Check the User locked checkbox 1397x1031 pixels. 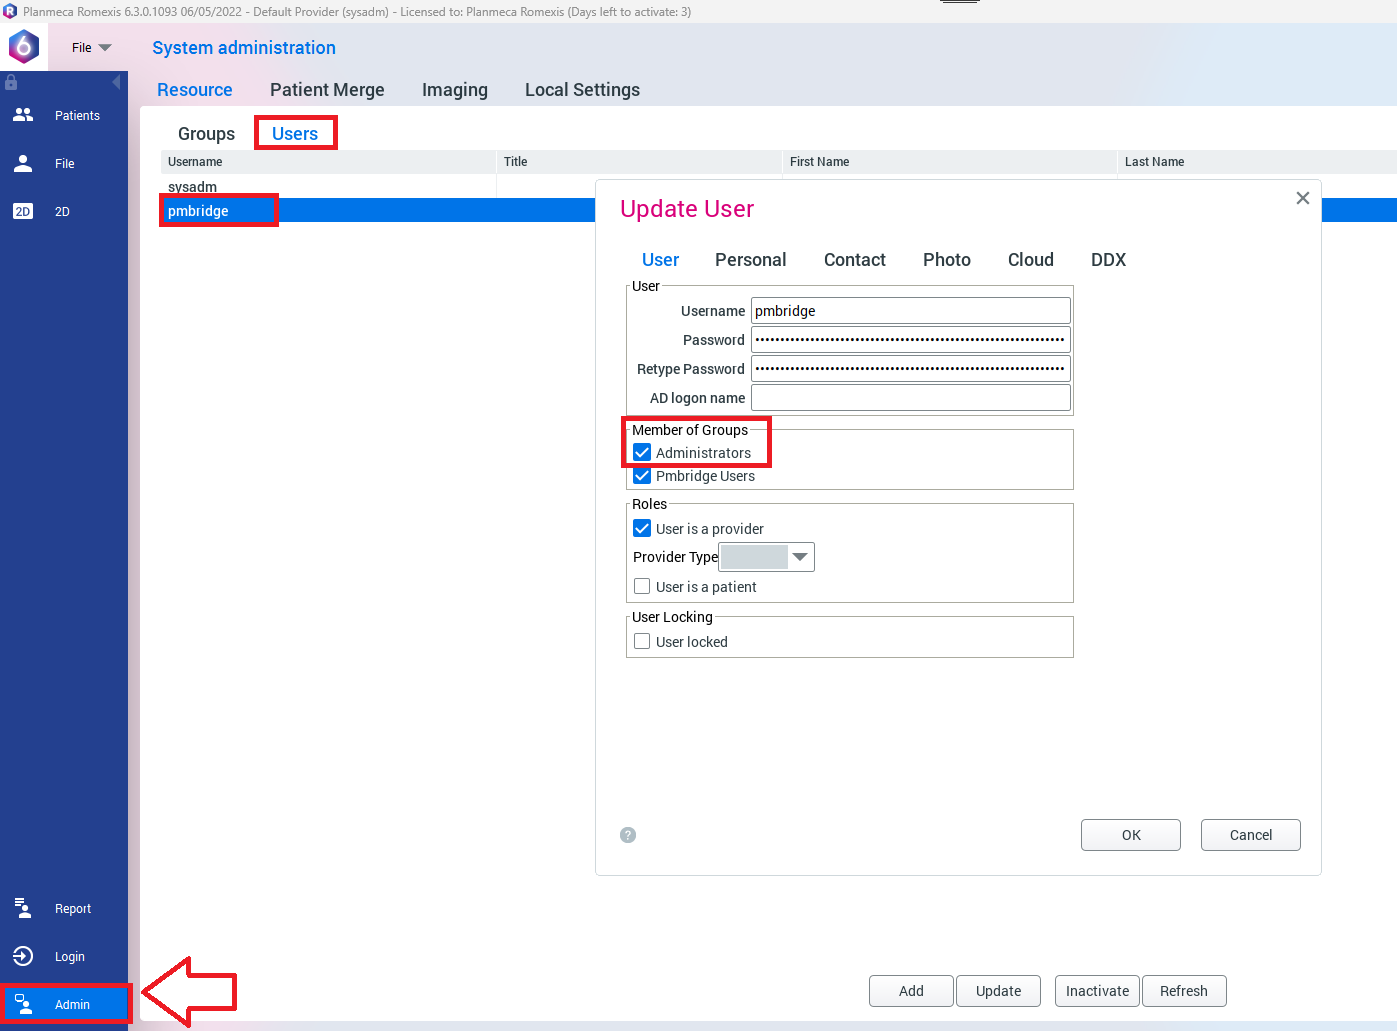tap(642, 641)
